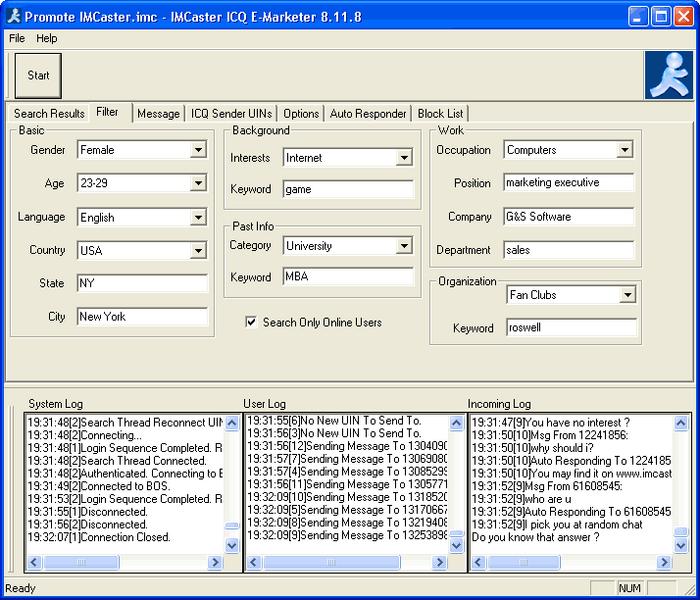Click the IMCaster running man logo
Image resolution: width=700 pixels, height=600 pixels.
pos(668,75)
